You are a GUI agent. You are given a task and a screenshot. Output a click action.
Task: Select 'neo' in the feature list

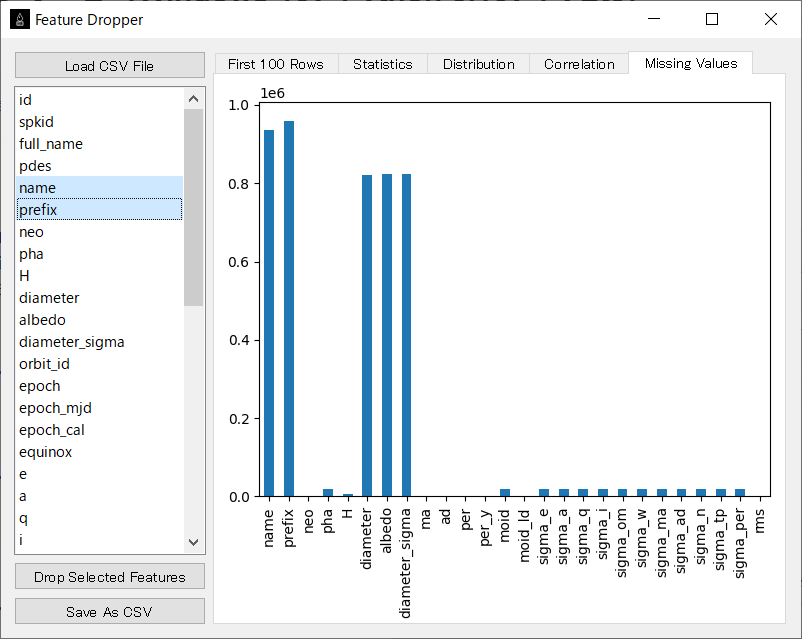pyautogui.click(x=100, y=232)
